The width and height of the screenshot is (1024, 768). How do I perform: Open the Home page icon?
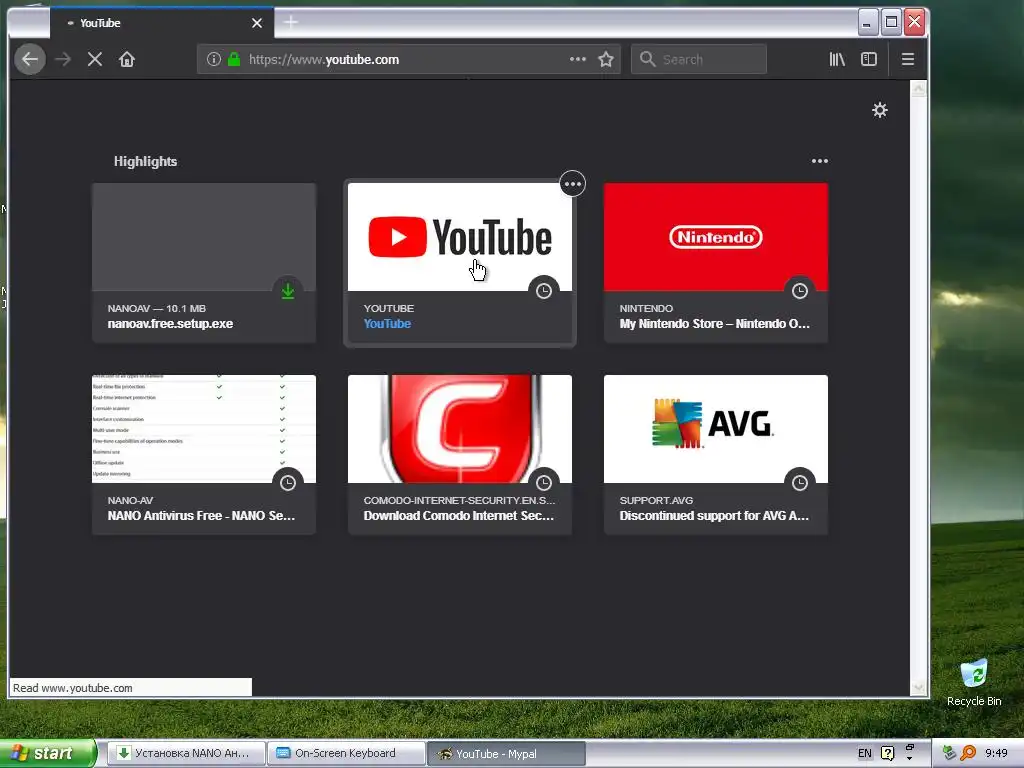127,59
